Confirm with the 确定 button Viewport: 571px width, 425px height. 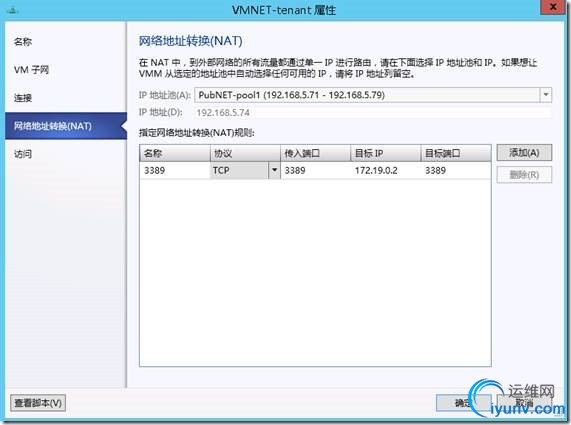(463, 403)
